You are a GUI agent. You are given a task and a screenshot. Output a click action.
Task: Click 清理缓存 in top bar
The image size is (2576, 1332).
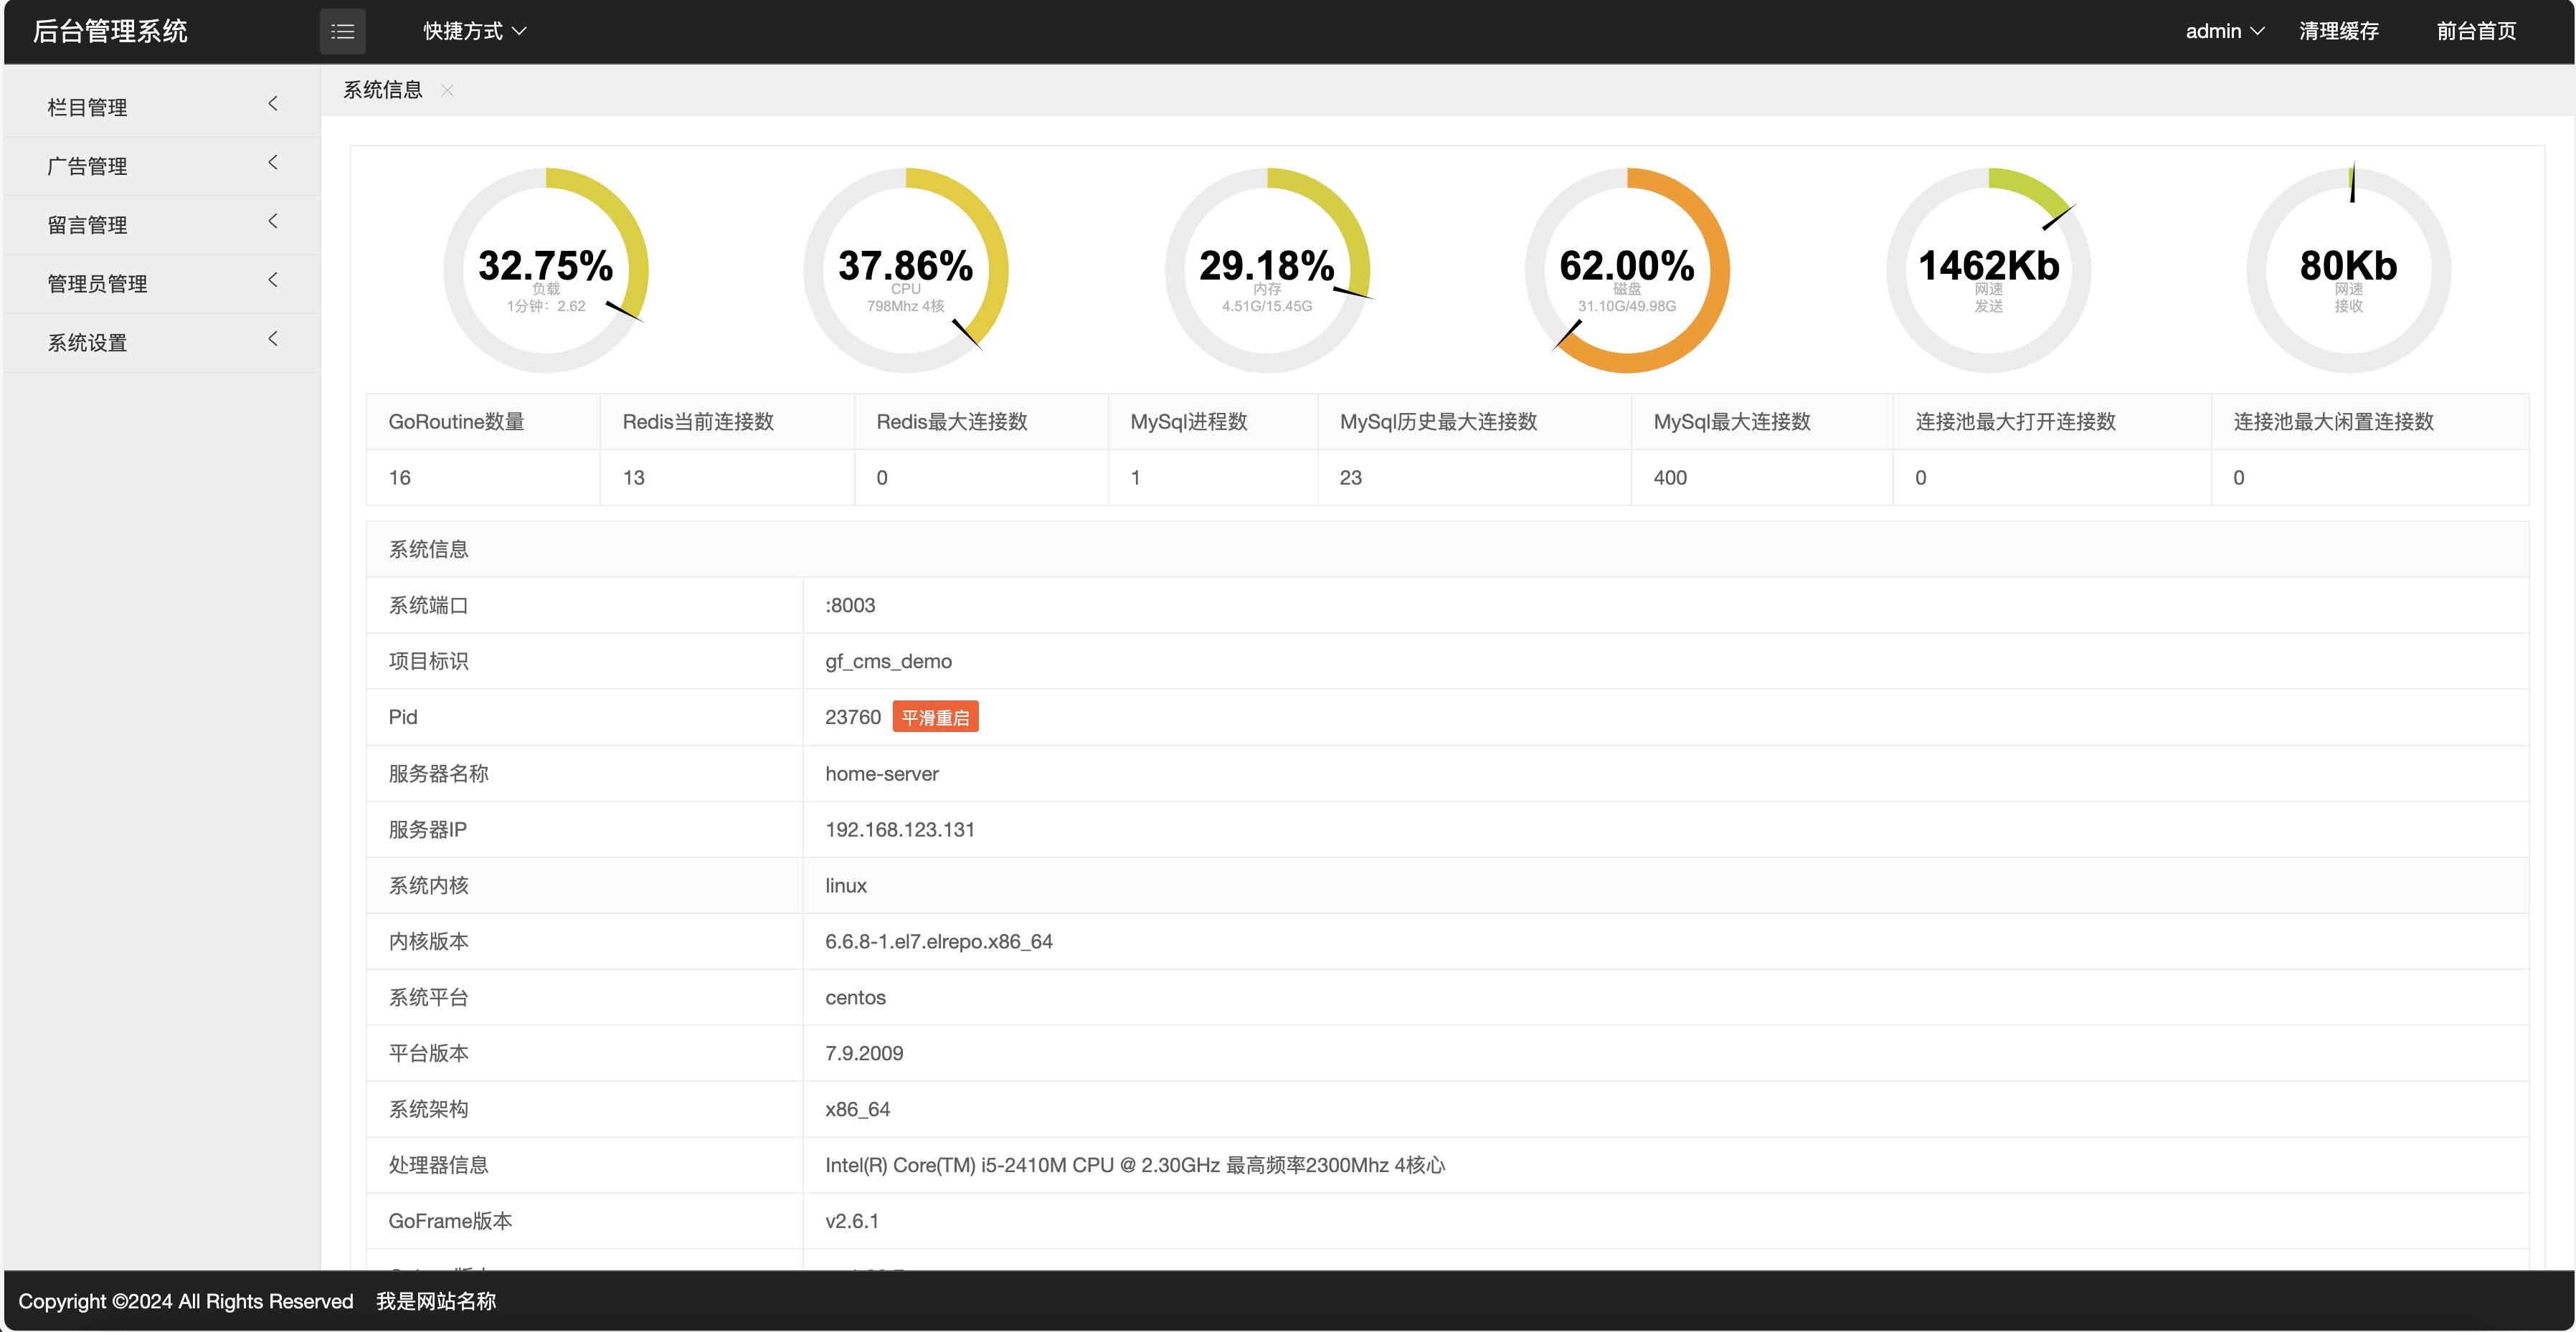tap(2338, 31)
